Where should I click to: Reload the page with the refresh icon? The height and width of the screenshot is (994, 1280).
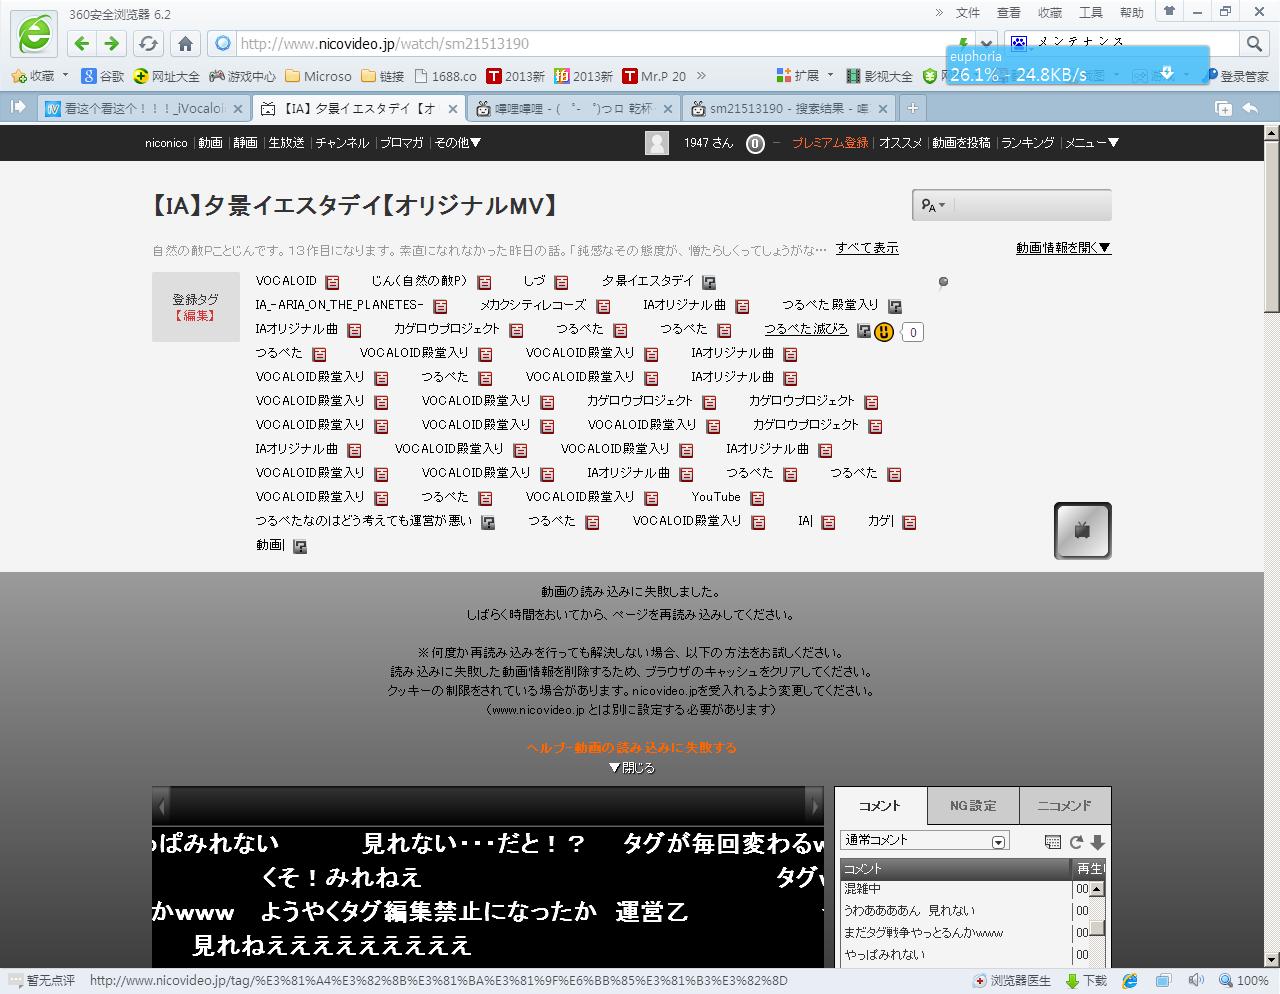tap(148, 43)
